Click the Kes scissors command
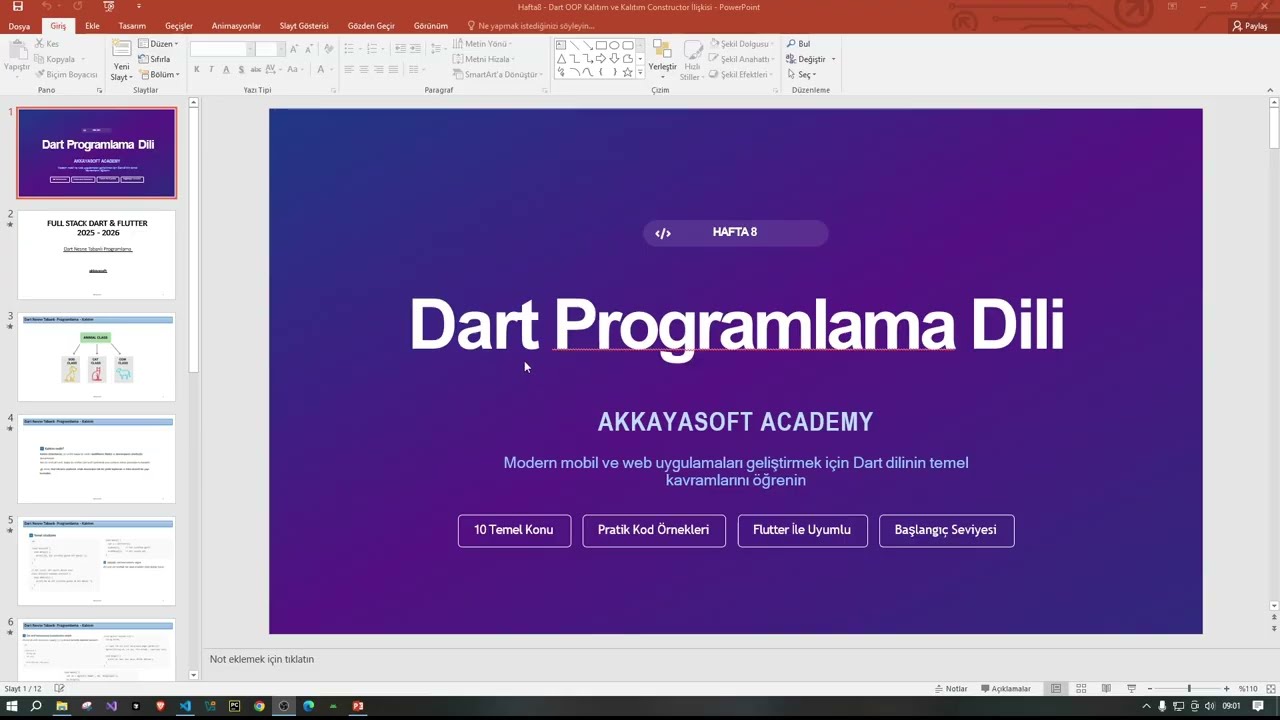1280x720 pixels. pyautogui.click(x=47, y=44)
